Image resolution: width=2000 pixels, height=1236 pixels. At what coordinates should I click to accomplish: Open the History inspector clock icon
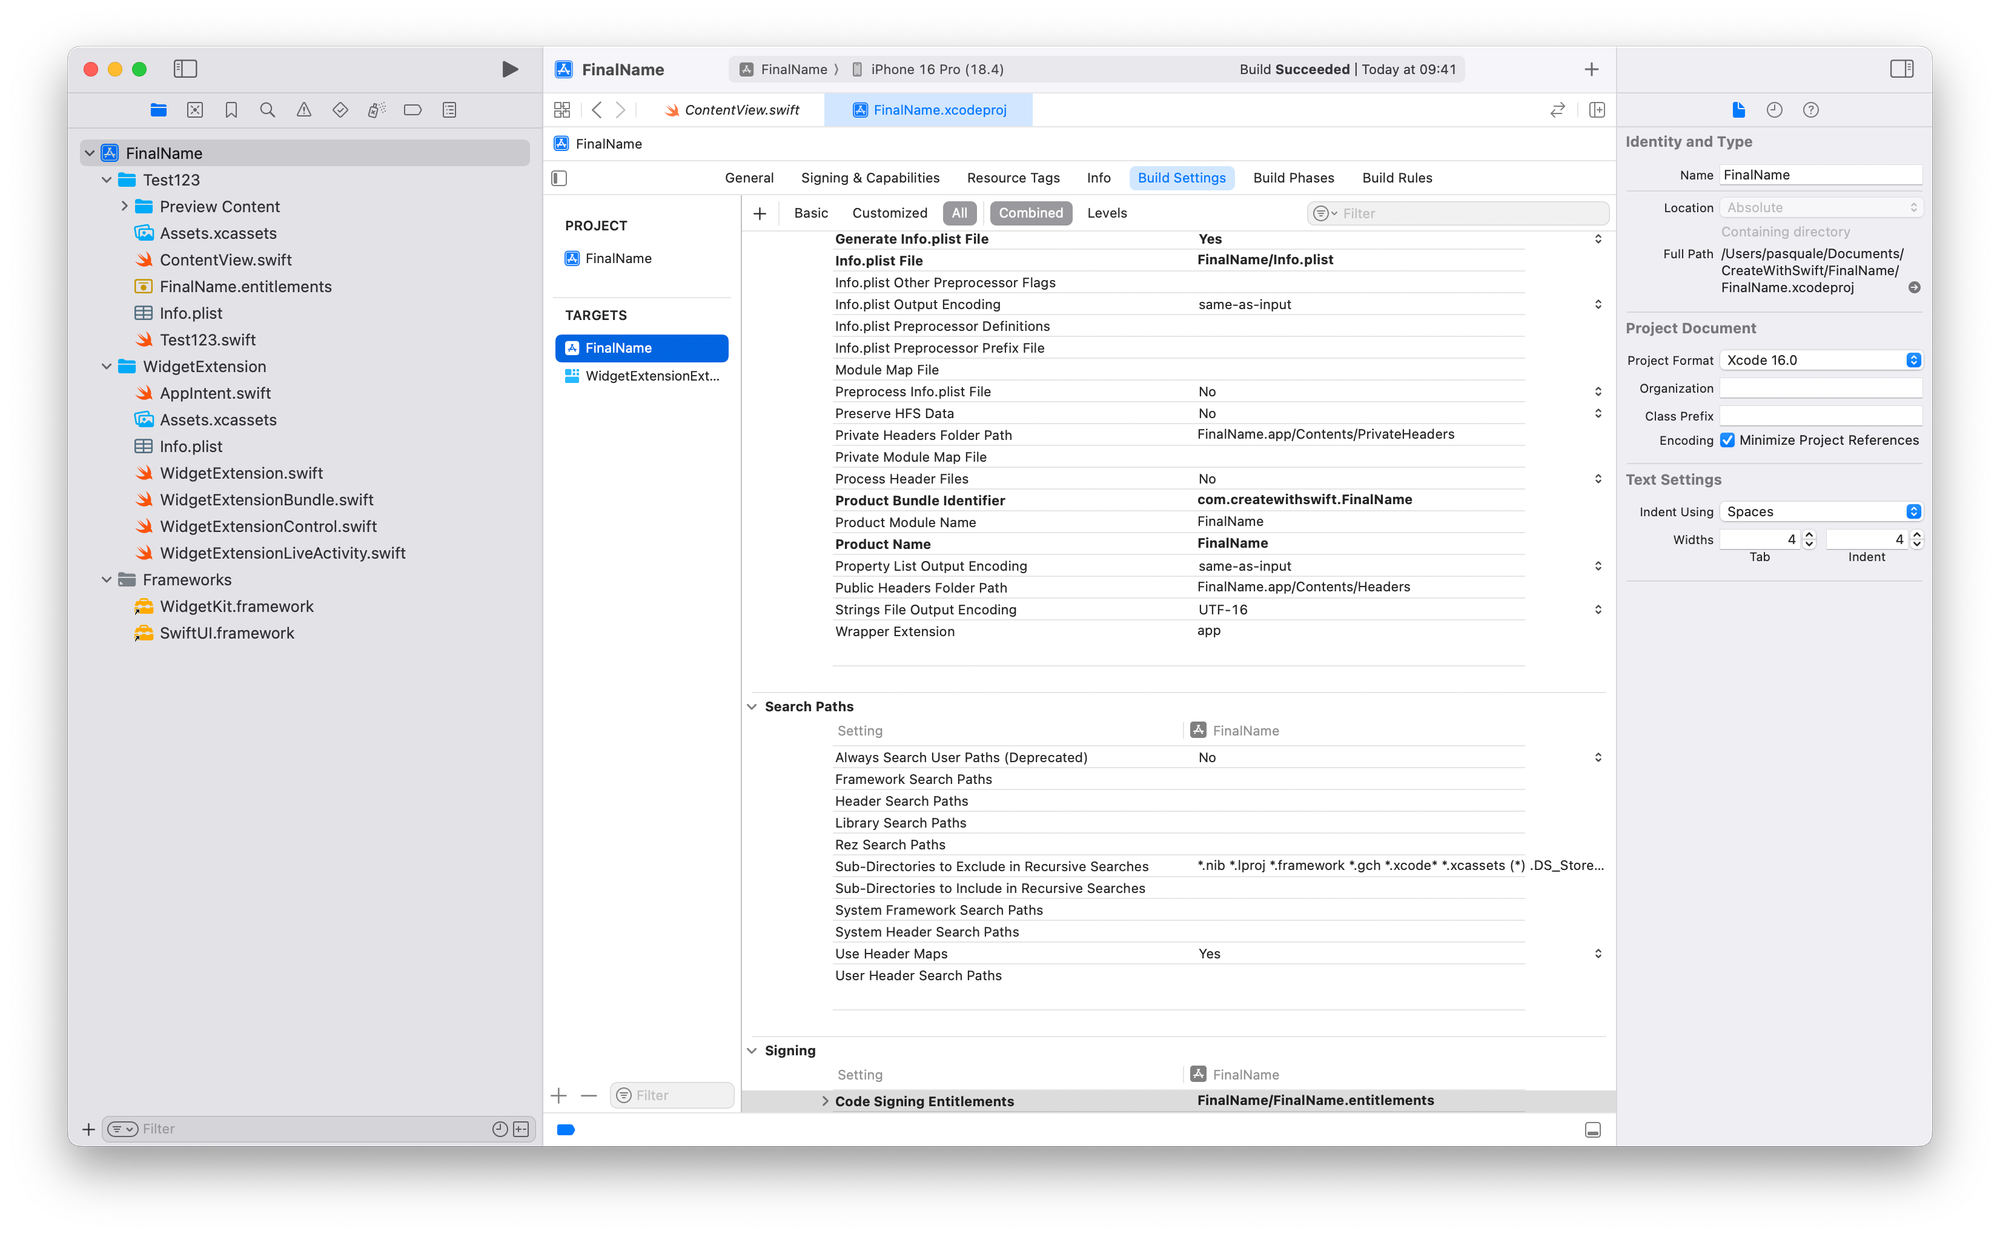tap(1774, 110)
